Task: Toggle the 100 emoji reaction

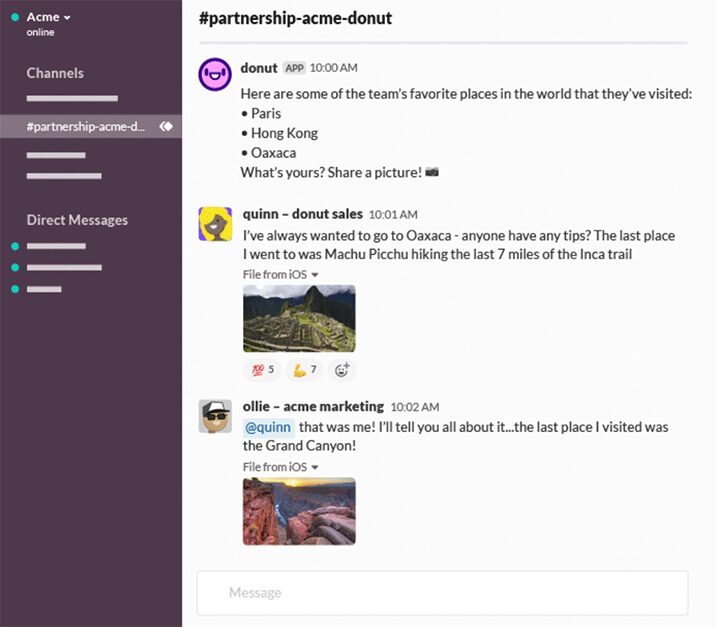Action: (x=263, y=370)
